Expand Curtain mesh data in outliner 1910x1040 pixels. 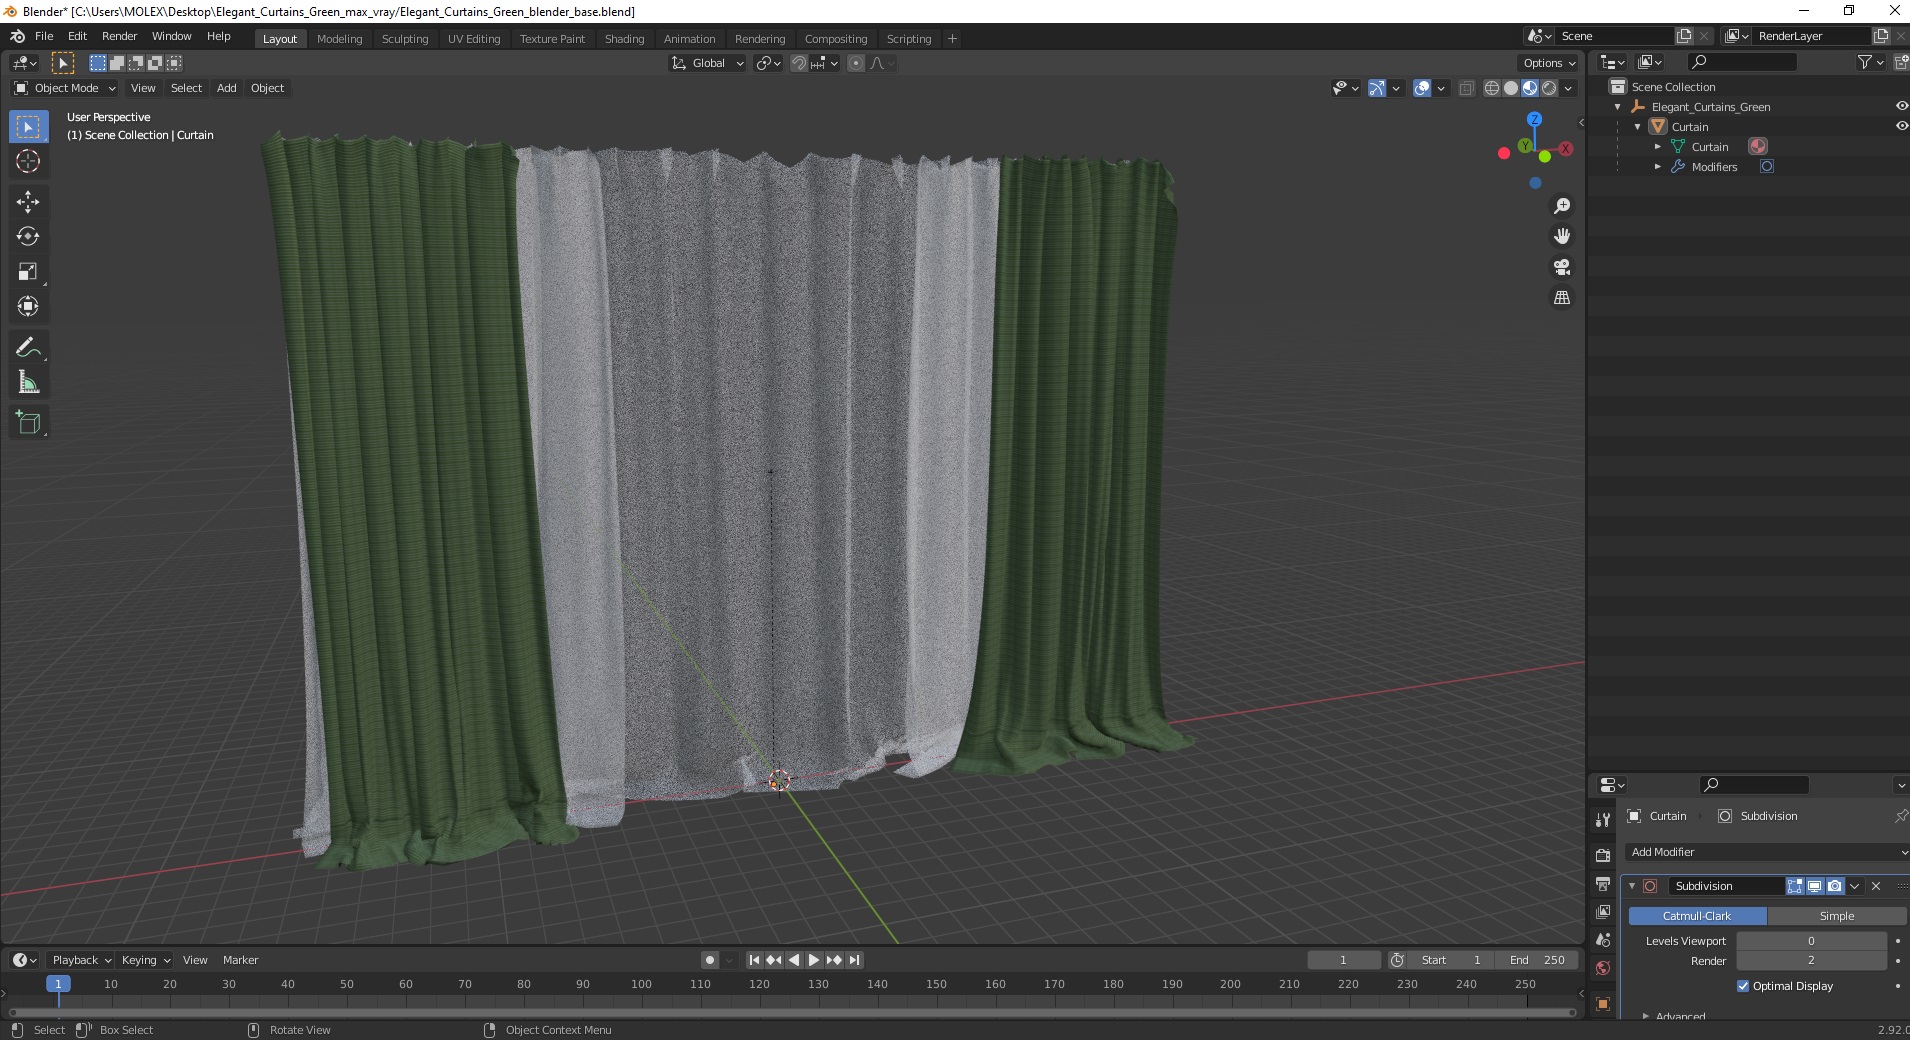[1658, 147]
